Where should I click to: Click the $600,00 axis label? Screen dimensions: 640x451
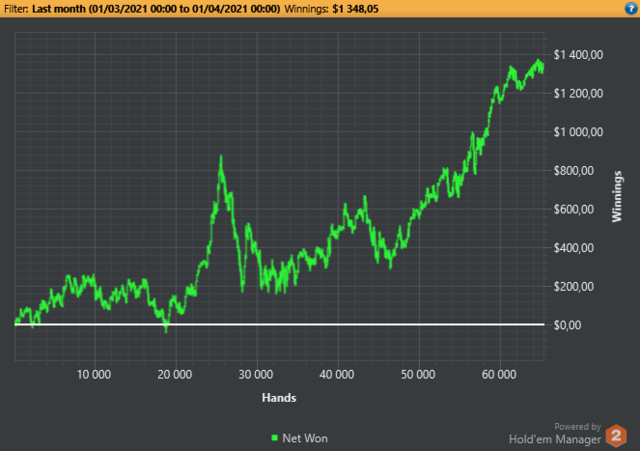(574, 209)
